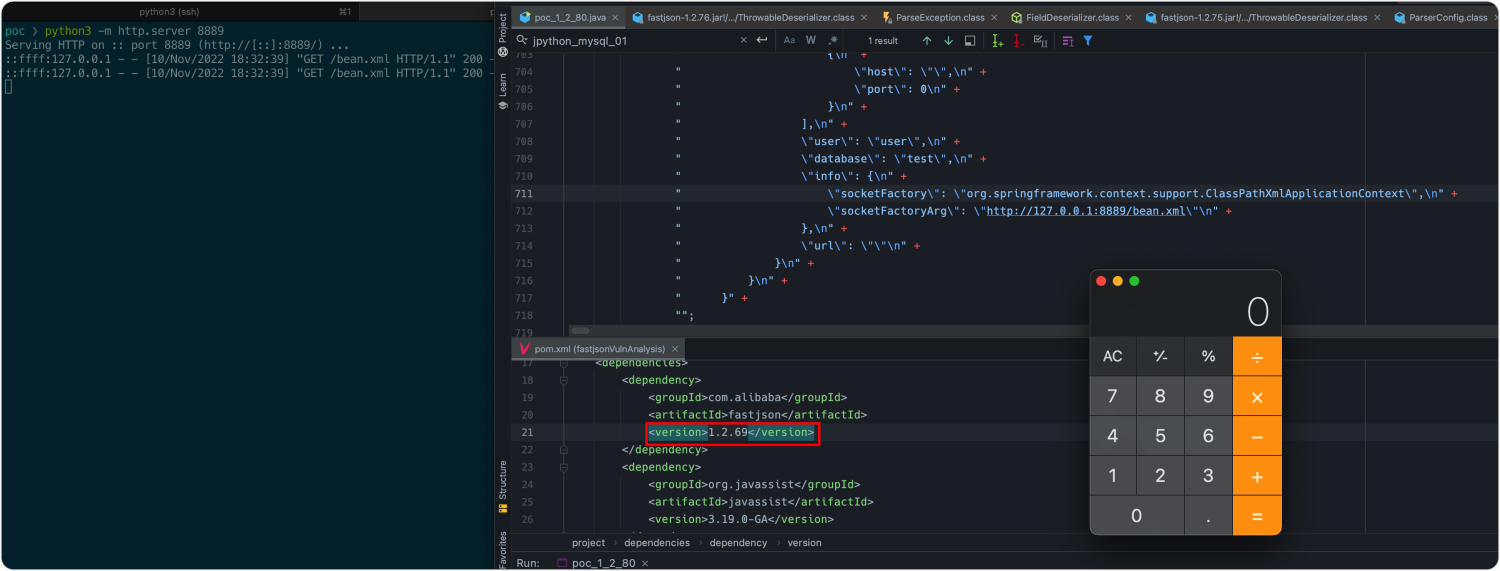Close the poc_1_2_80 run tab
Viewport: 1500px width, 571px height.
[646, 563]
